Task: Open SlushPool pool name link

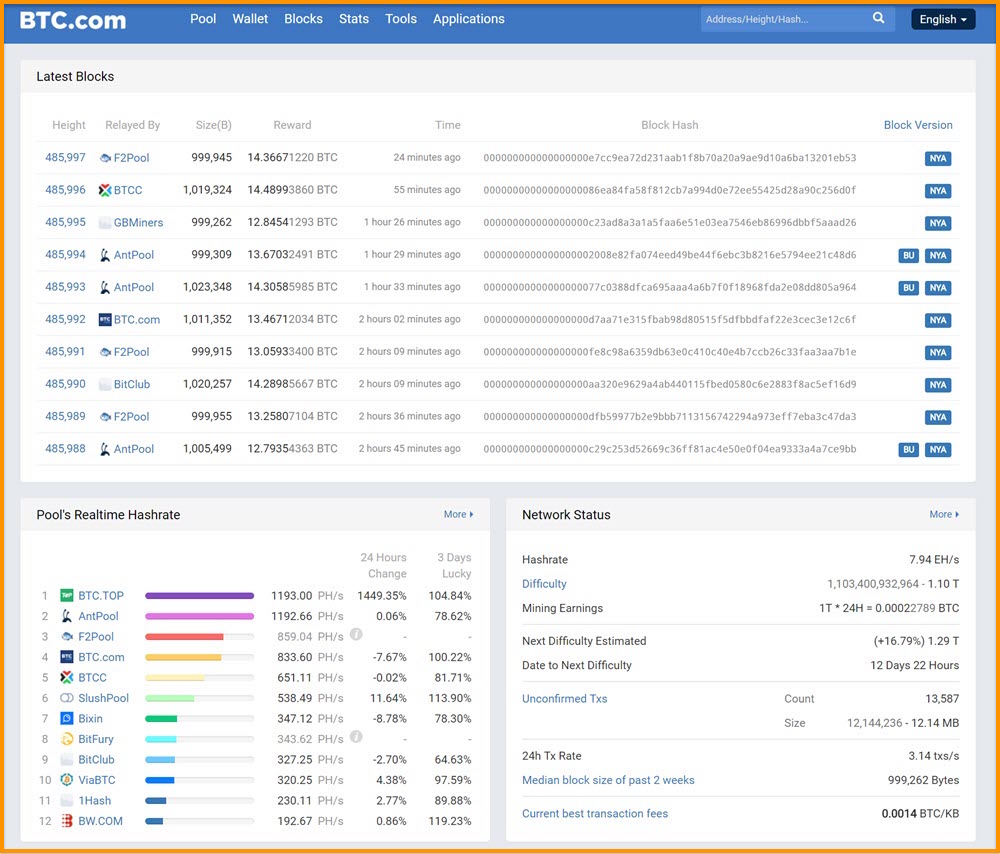Action: click(103, 698)
